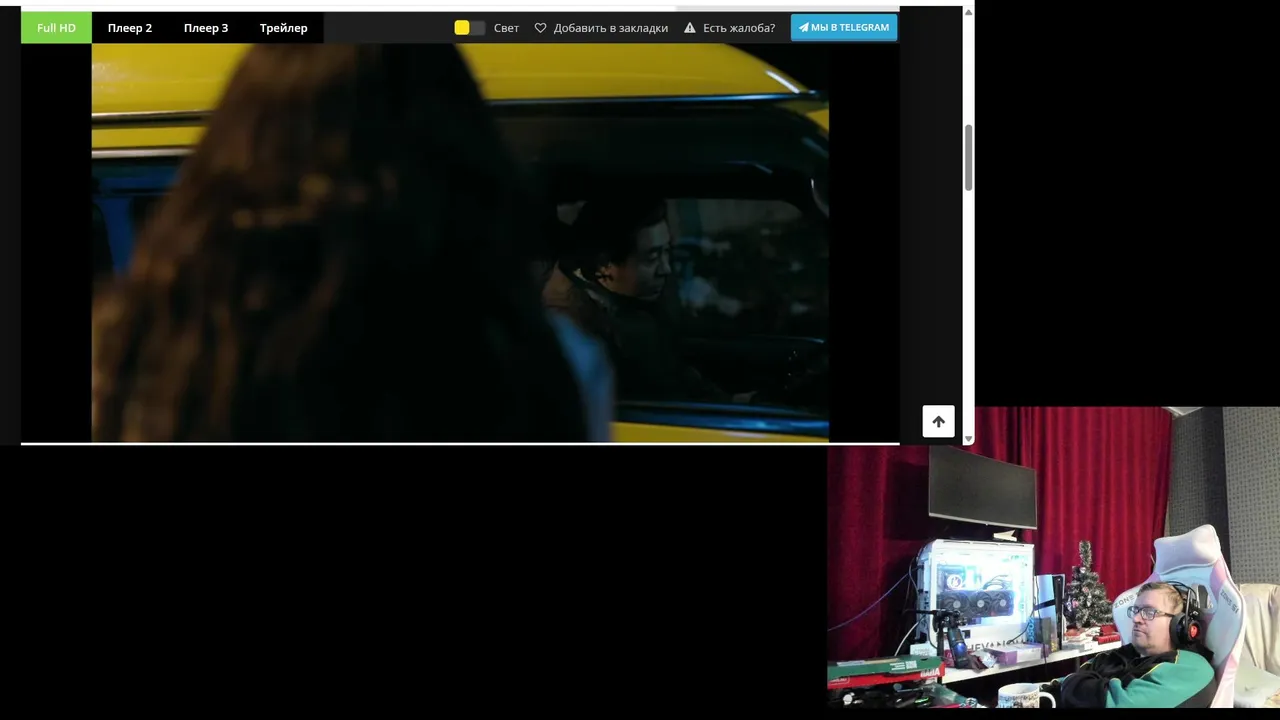Click the movie video player frame
This screenshot has width=1280, height=720.
point(460,243)
